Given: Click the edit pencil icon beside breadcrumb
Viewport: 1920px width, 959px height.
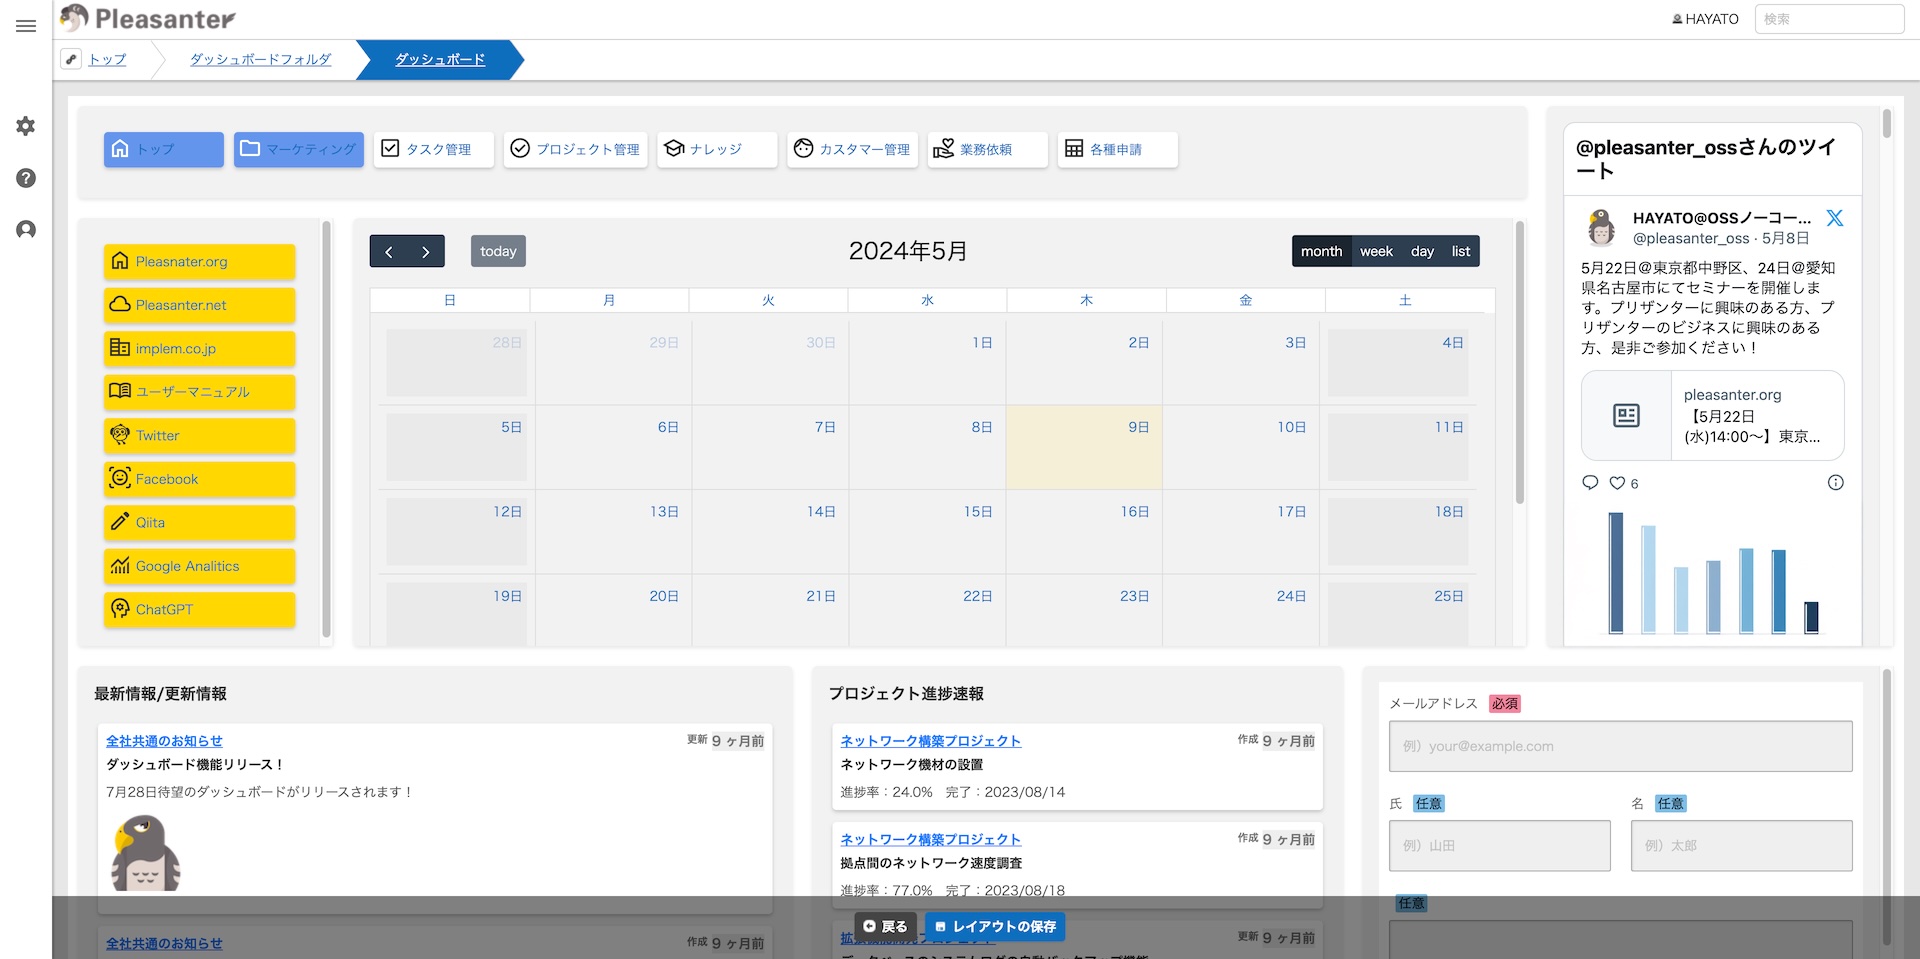Looking at the screenshot, I should point(71,59).
